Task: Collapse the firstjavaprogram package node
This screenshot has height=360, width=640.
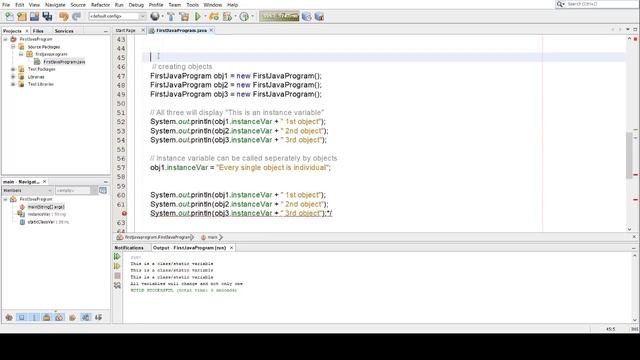Action: pyautogui.click(x=21, y=54)
